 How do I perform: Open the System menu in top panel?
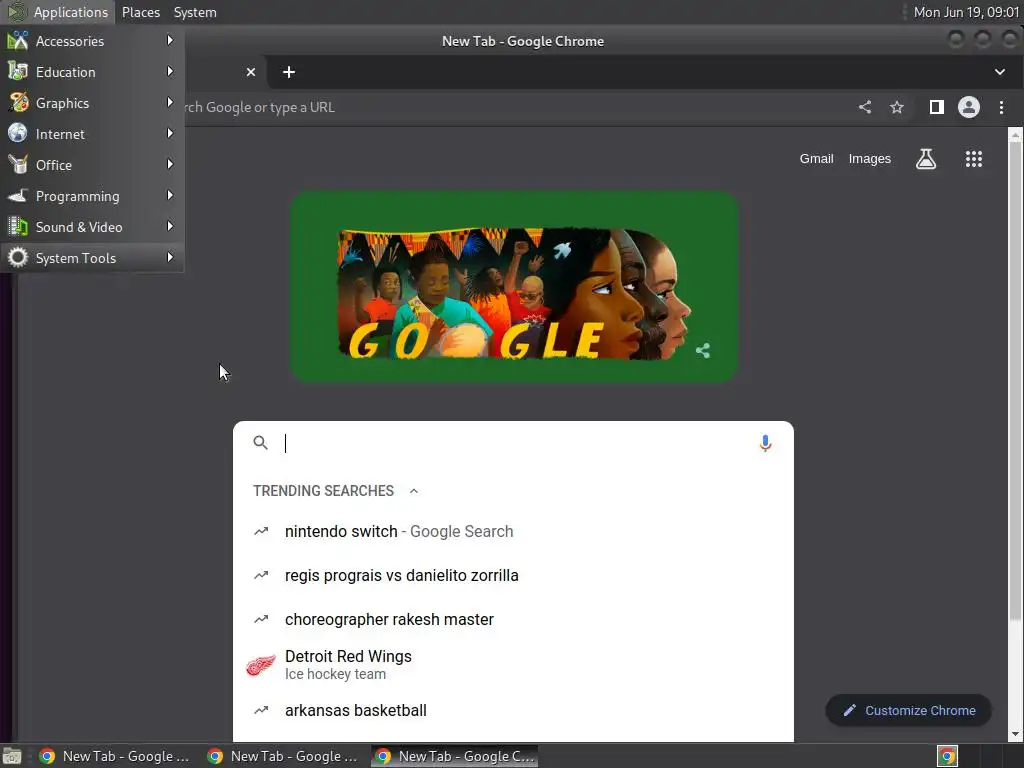[195, 12]
